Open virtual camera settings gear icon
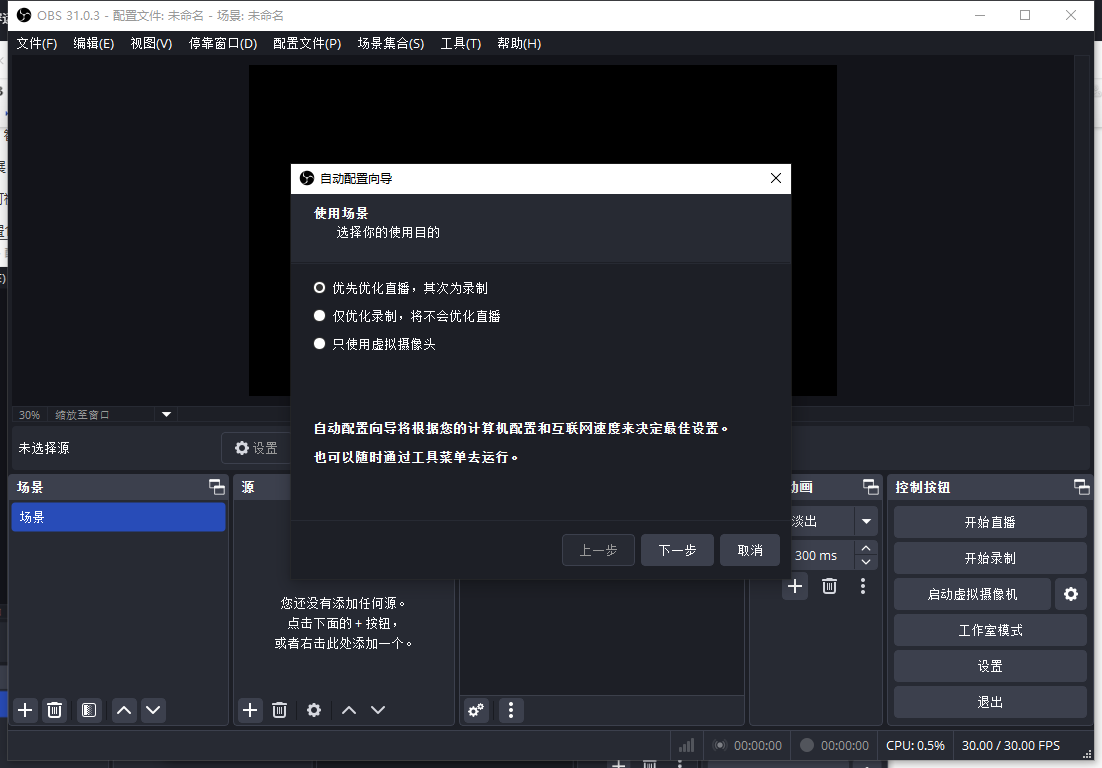Screen dimensions: 1102x768 tap(1070, 593)
